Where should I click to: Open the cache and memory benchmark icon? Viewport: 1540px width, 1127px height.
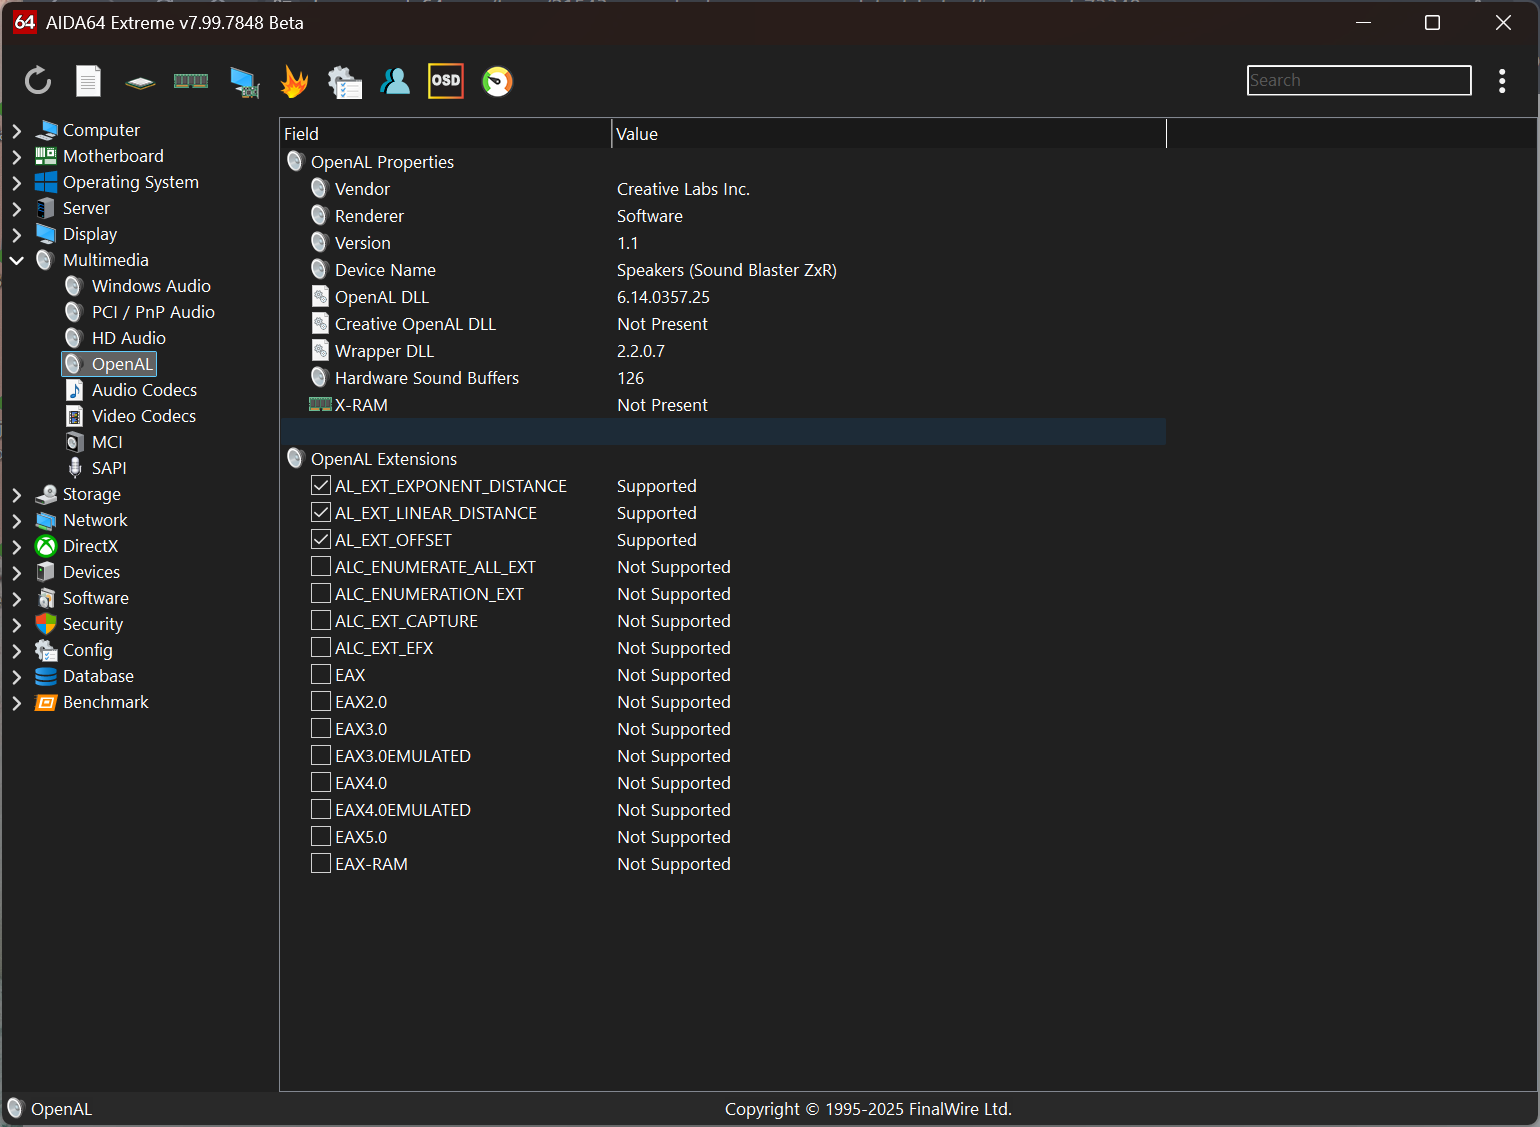point(191,81)
